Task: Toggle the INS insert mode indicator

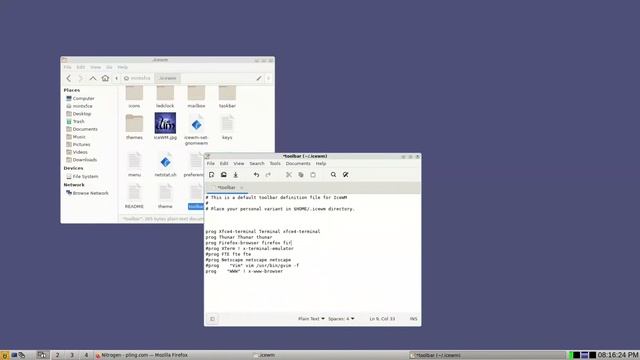Action: coord(413,319)
